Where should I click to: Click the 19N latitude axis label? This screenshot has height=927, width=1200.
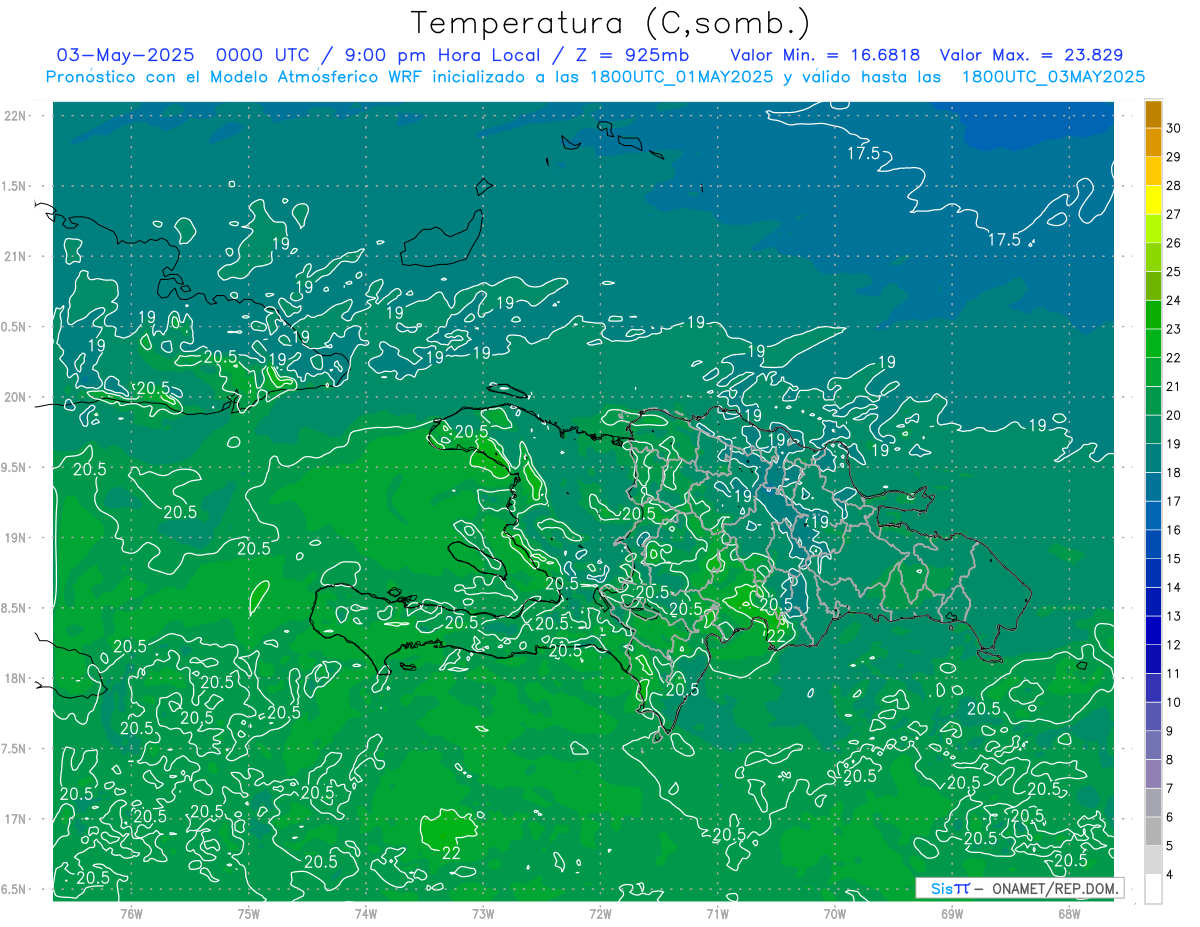tap(15, 537)
